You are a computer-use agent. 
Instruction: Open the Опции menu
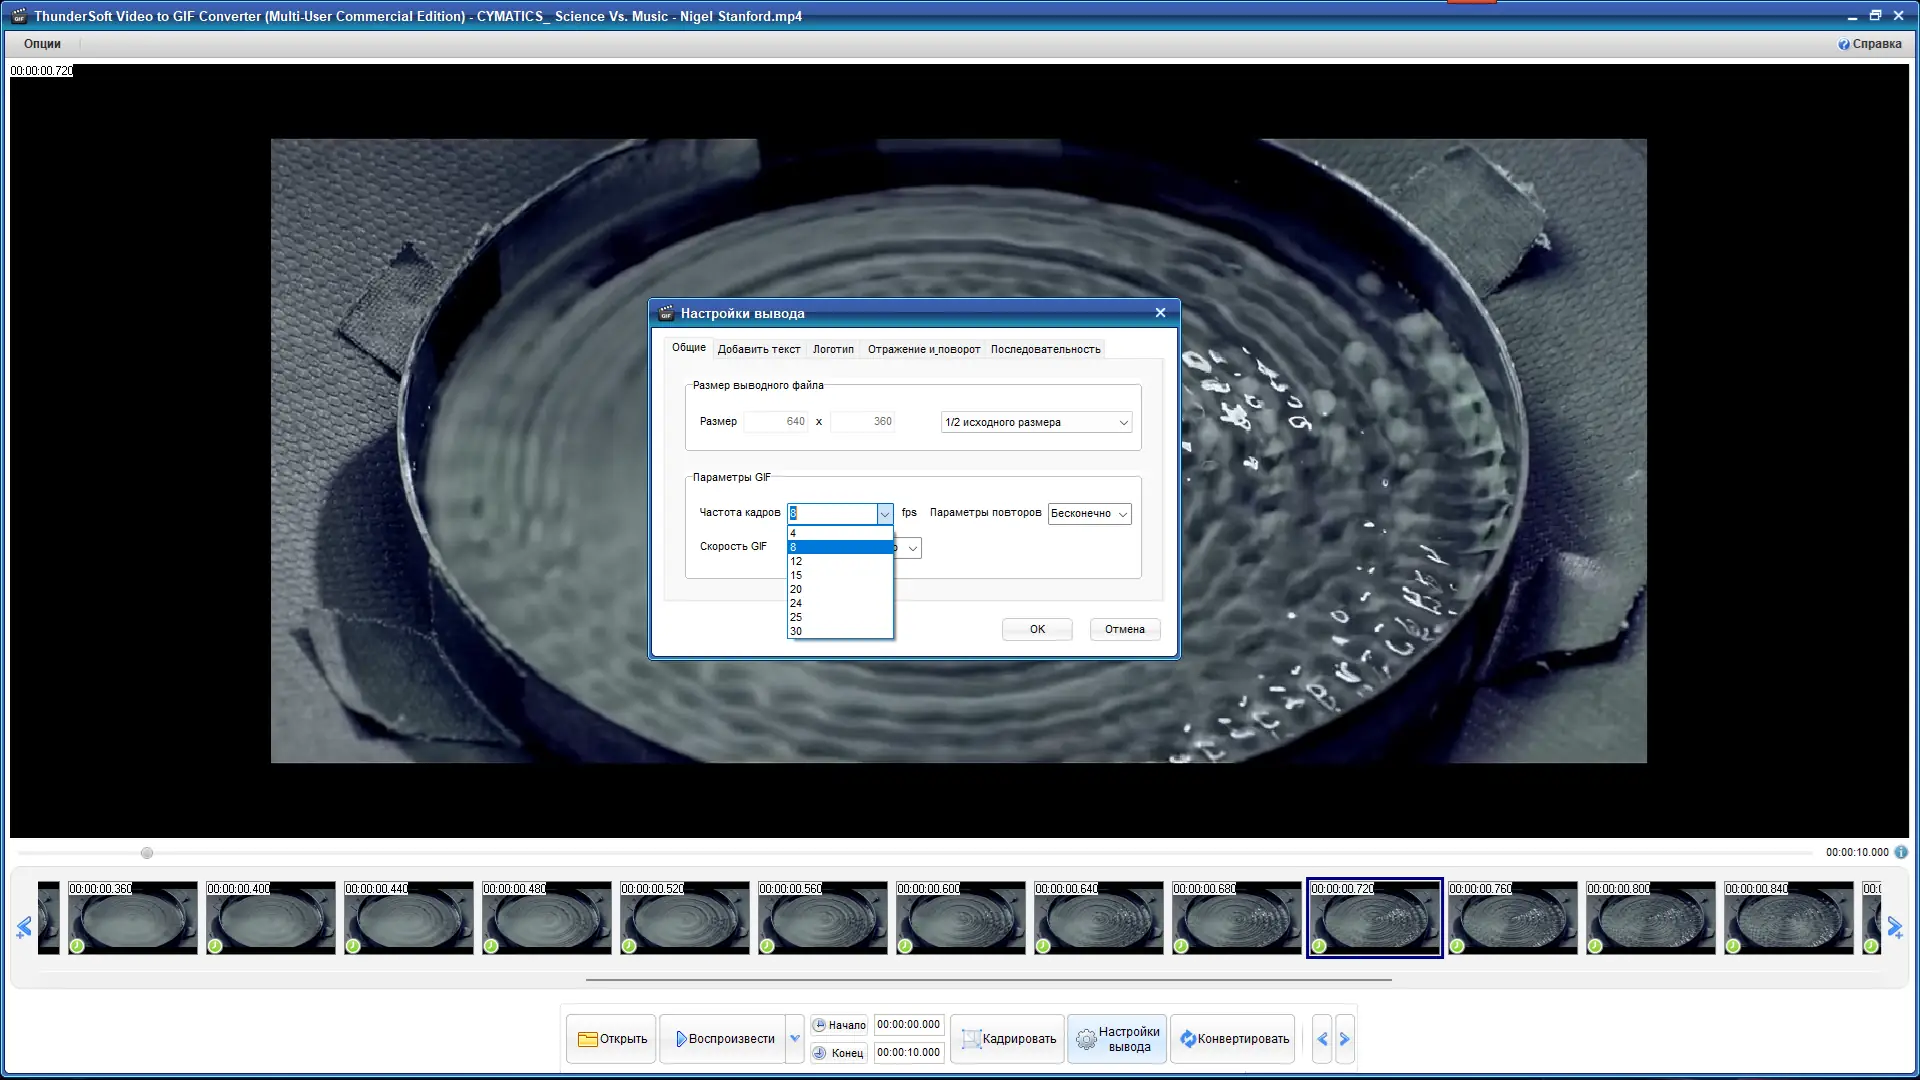pyautogui.click(x=42, y=44)
